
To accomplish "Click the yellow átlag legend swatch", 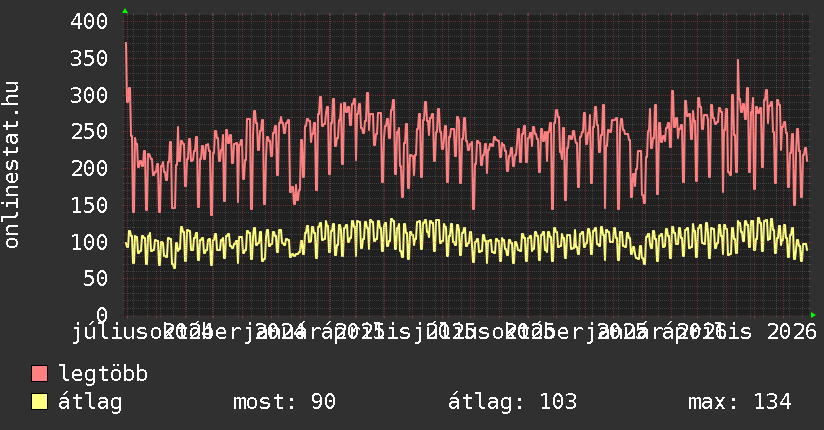I will point(39,402).
